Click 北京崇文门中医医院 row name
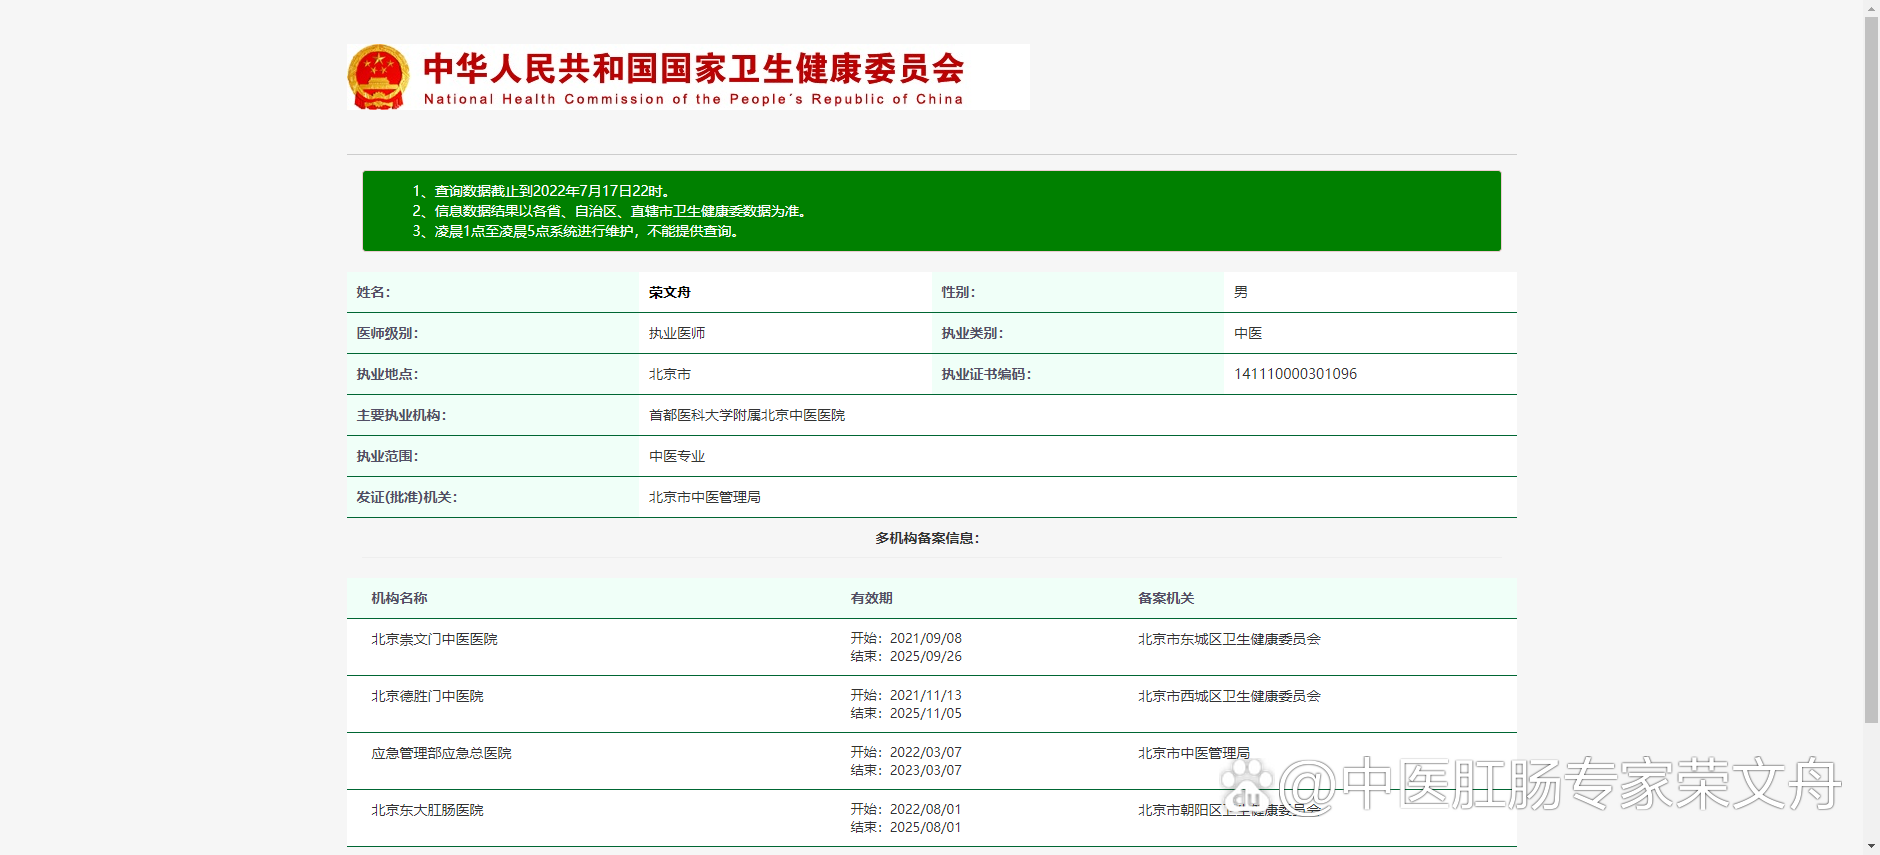Viewport: 1880px width, 855px height. [x=434, y=639]
